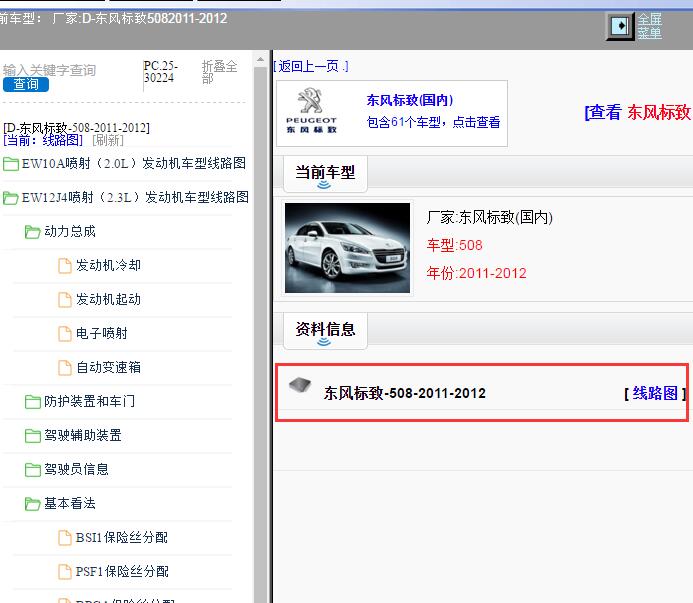Click the [当前: 线路图] link
Screen dimensions: 693x603
click(43, 140)
